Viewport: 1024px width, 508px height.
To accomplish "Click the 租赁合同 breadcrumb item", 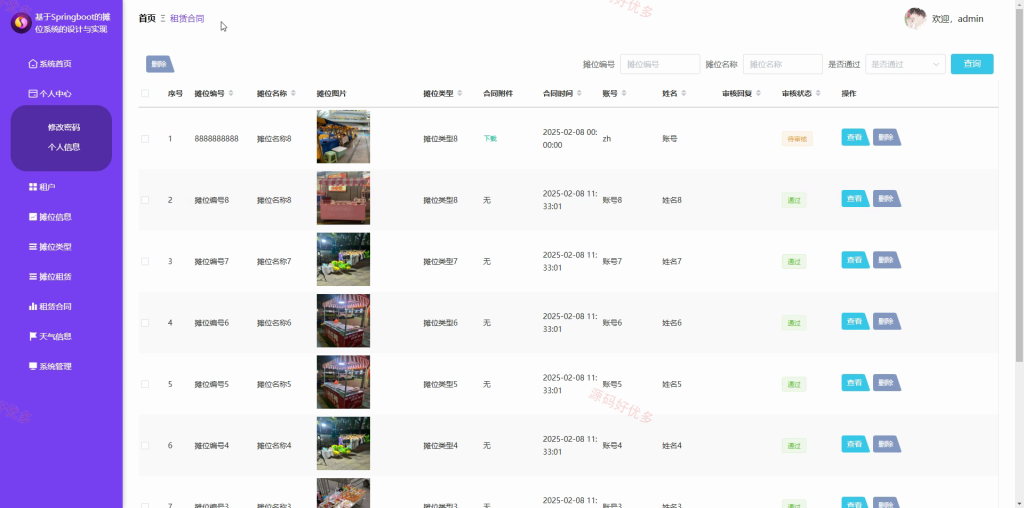I will (187, 19).
